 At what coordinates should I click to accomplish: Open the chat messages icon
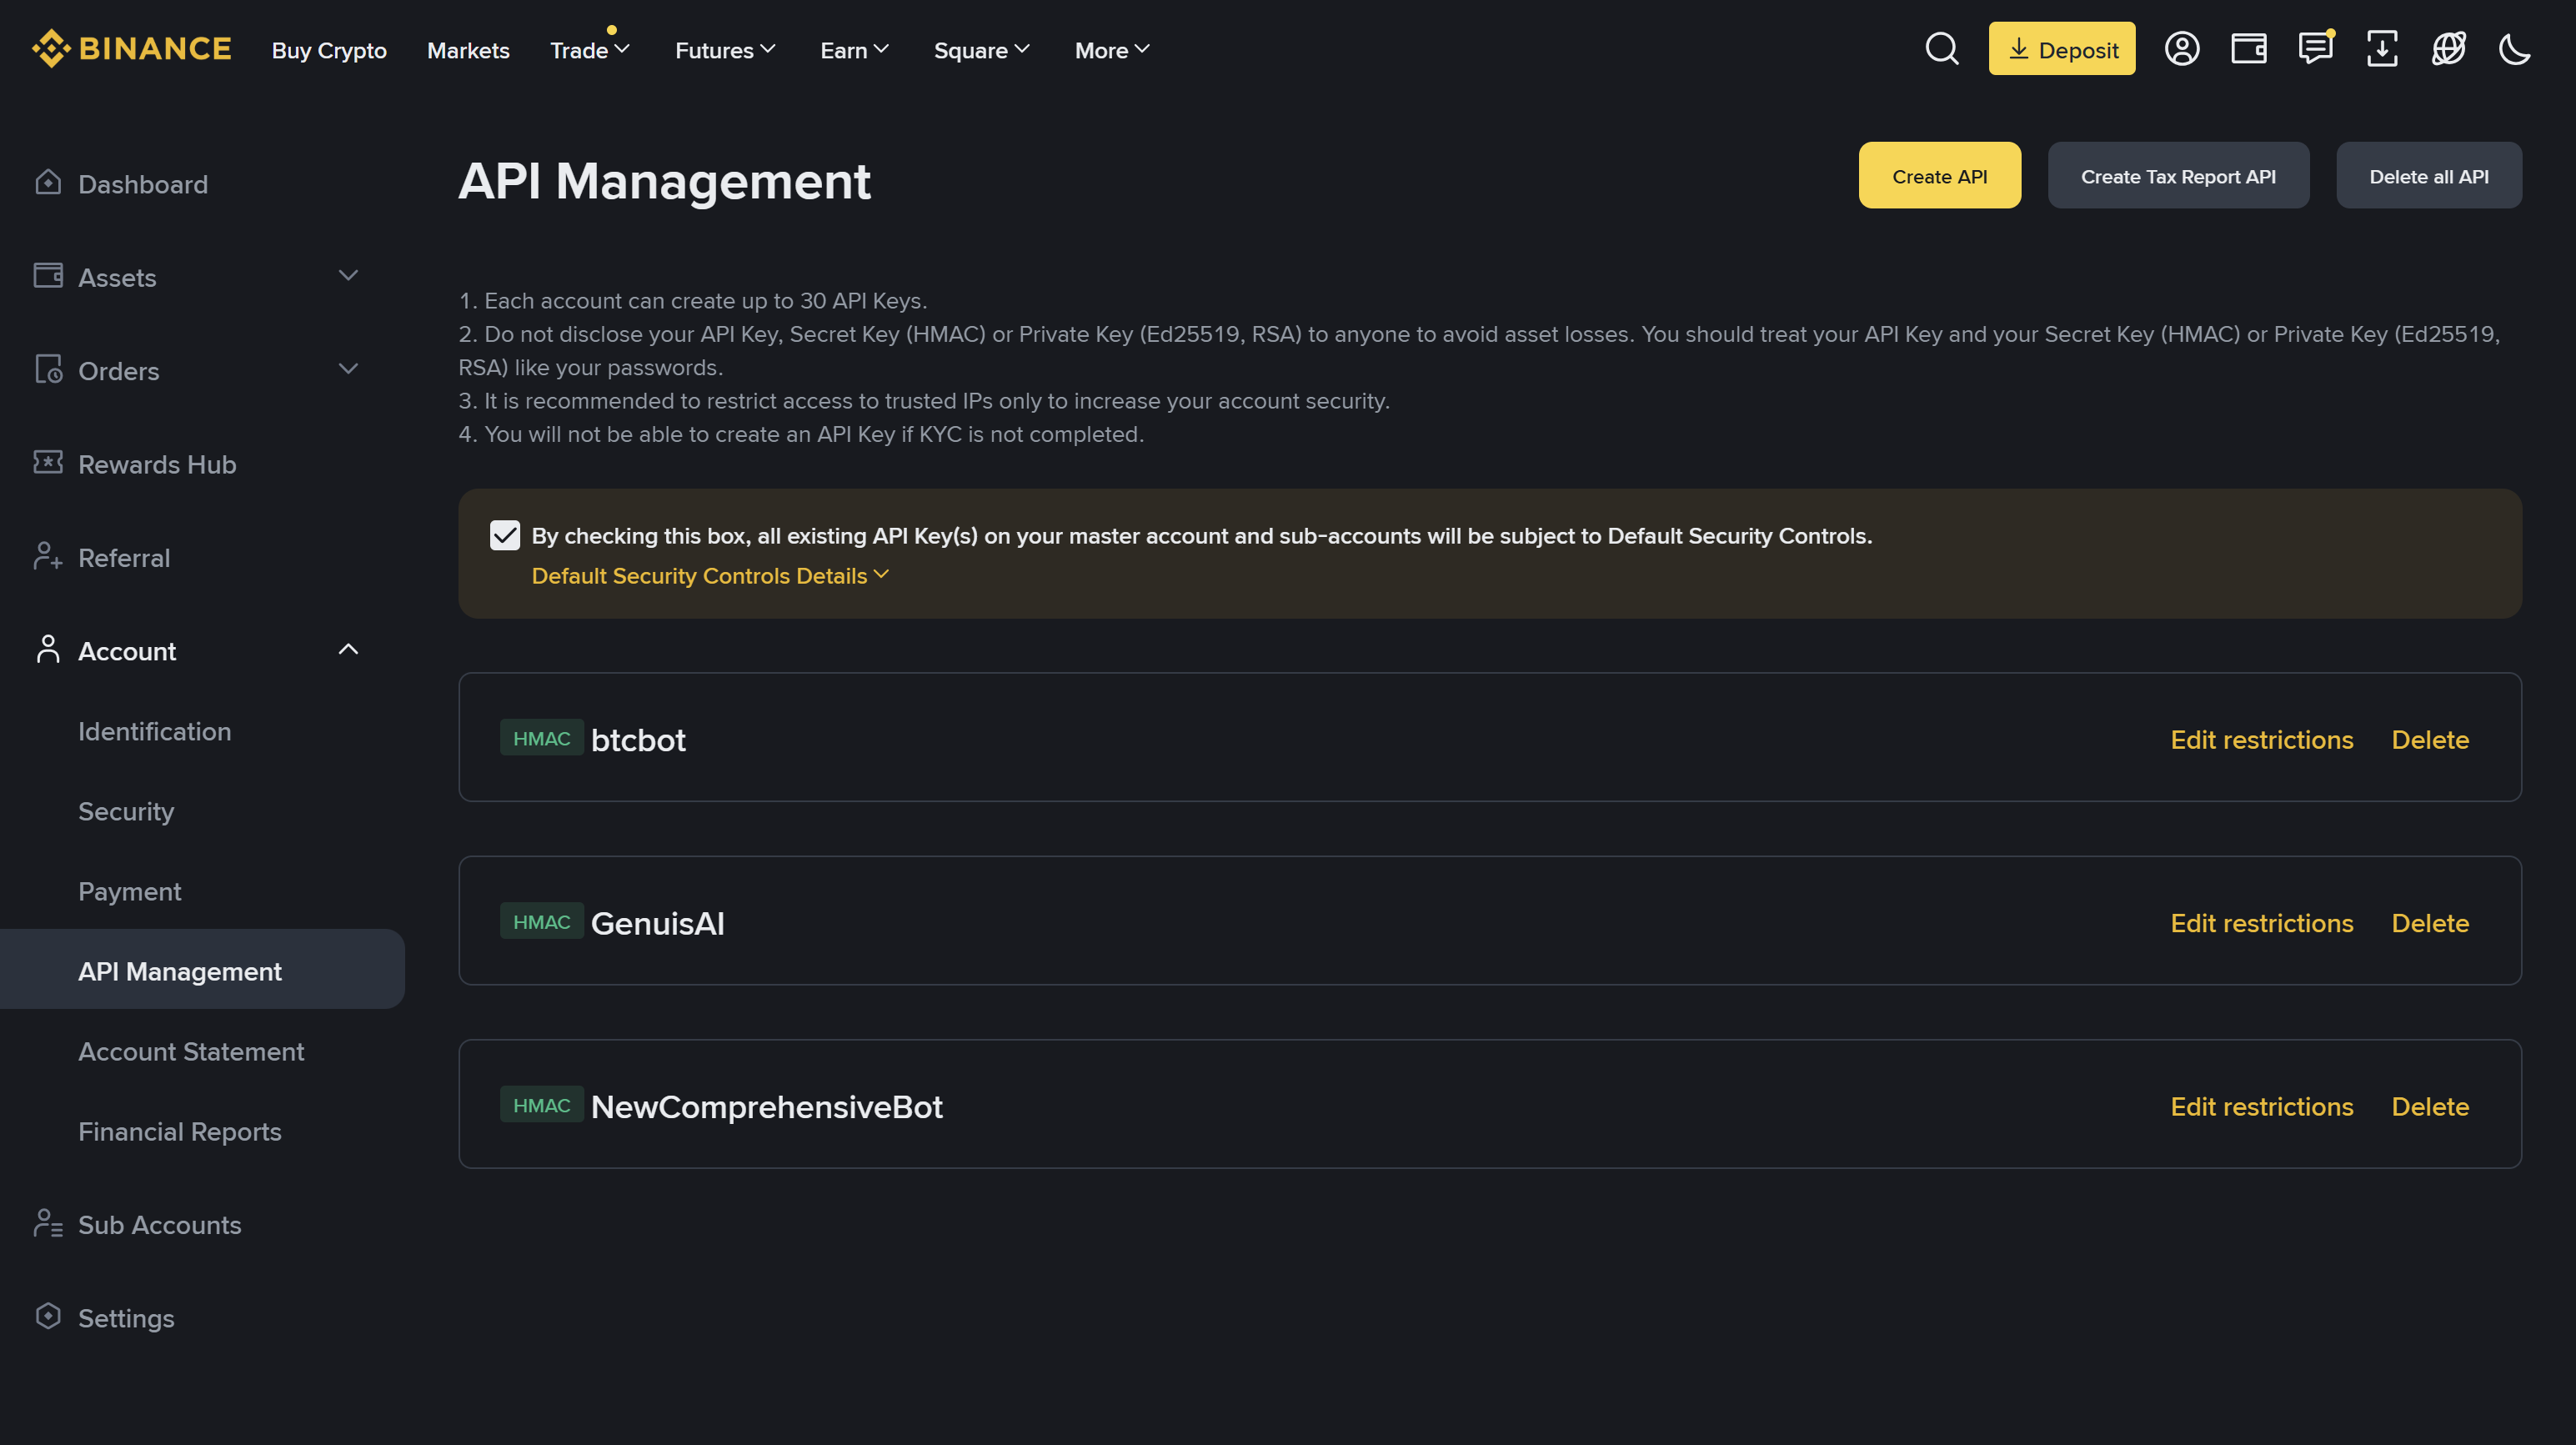[x=2315, y=48]
